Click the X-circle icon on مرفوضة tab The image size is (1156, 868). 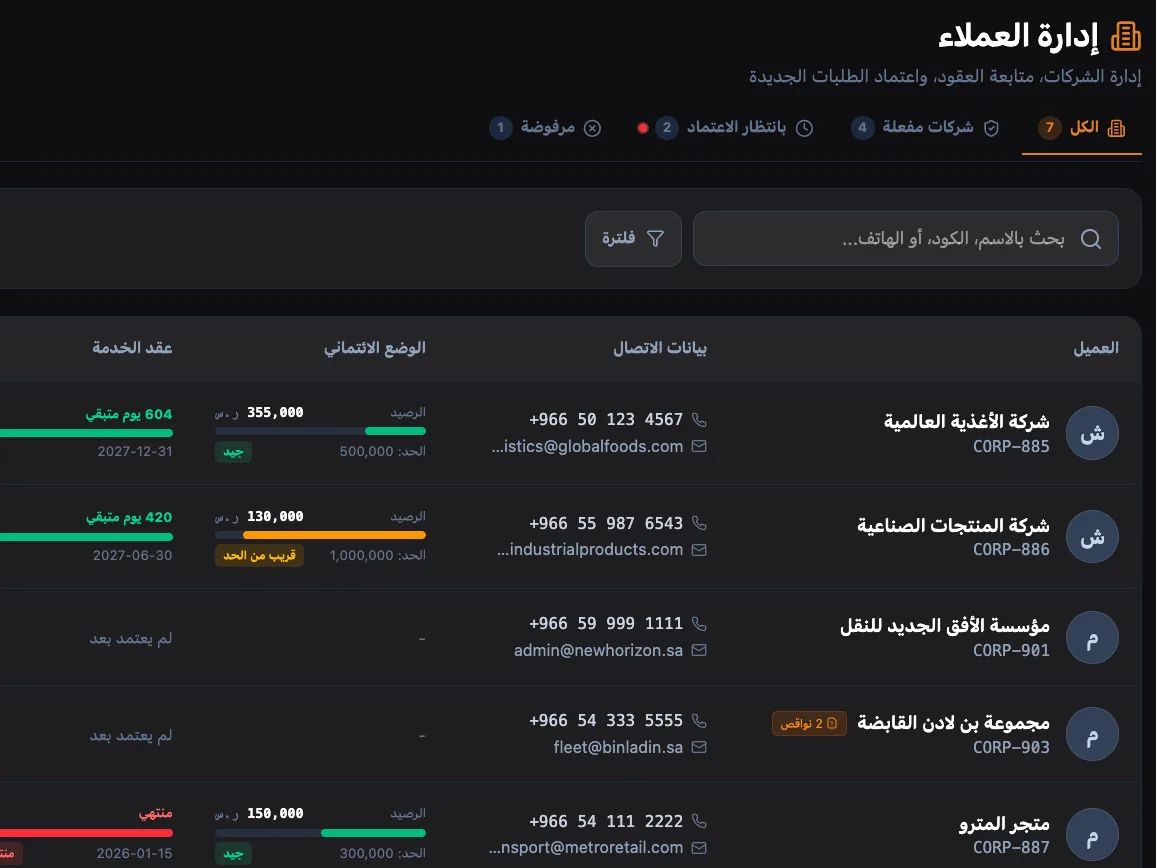pyautogui.click(x=592, y=128)
